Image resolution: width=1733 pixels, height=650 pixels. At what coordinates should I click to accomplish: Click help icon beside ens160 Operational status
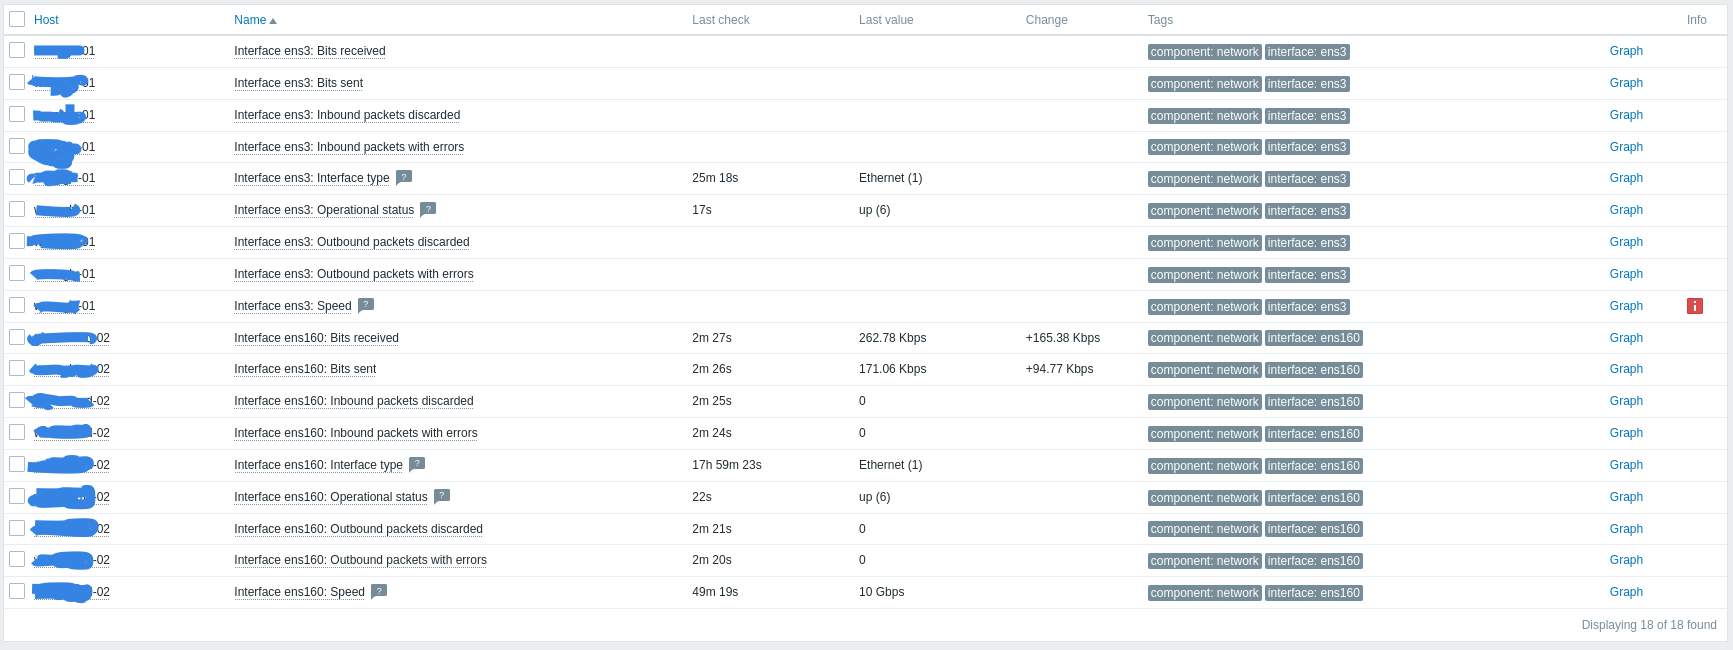pos(442,496)
